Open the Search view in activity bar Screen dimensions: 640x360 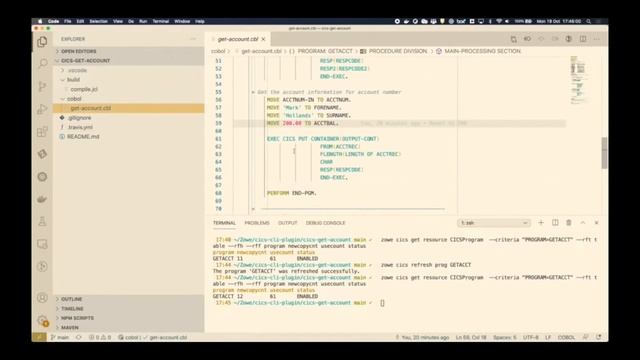pos(42,64)
